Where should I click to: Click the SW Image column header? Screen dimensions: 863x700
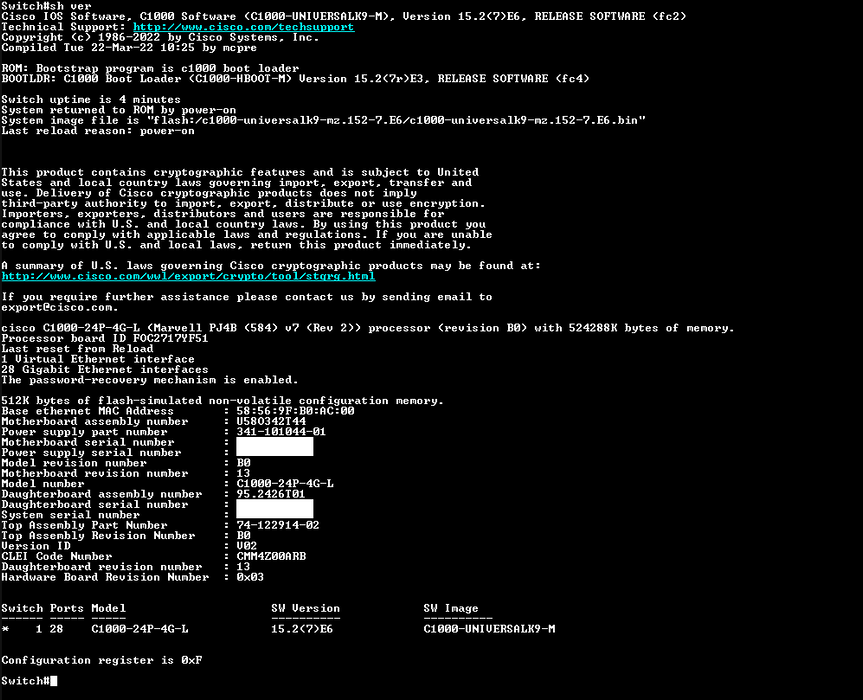point(451,609)
